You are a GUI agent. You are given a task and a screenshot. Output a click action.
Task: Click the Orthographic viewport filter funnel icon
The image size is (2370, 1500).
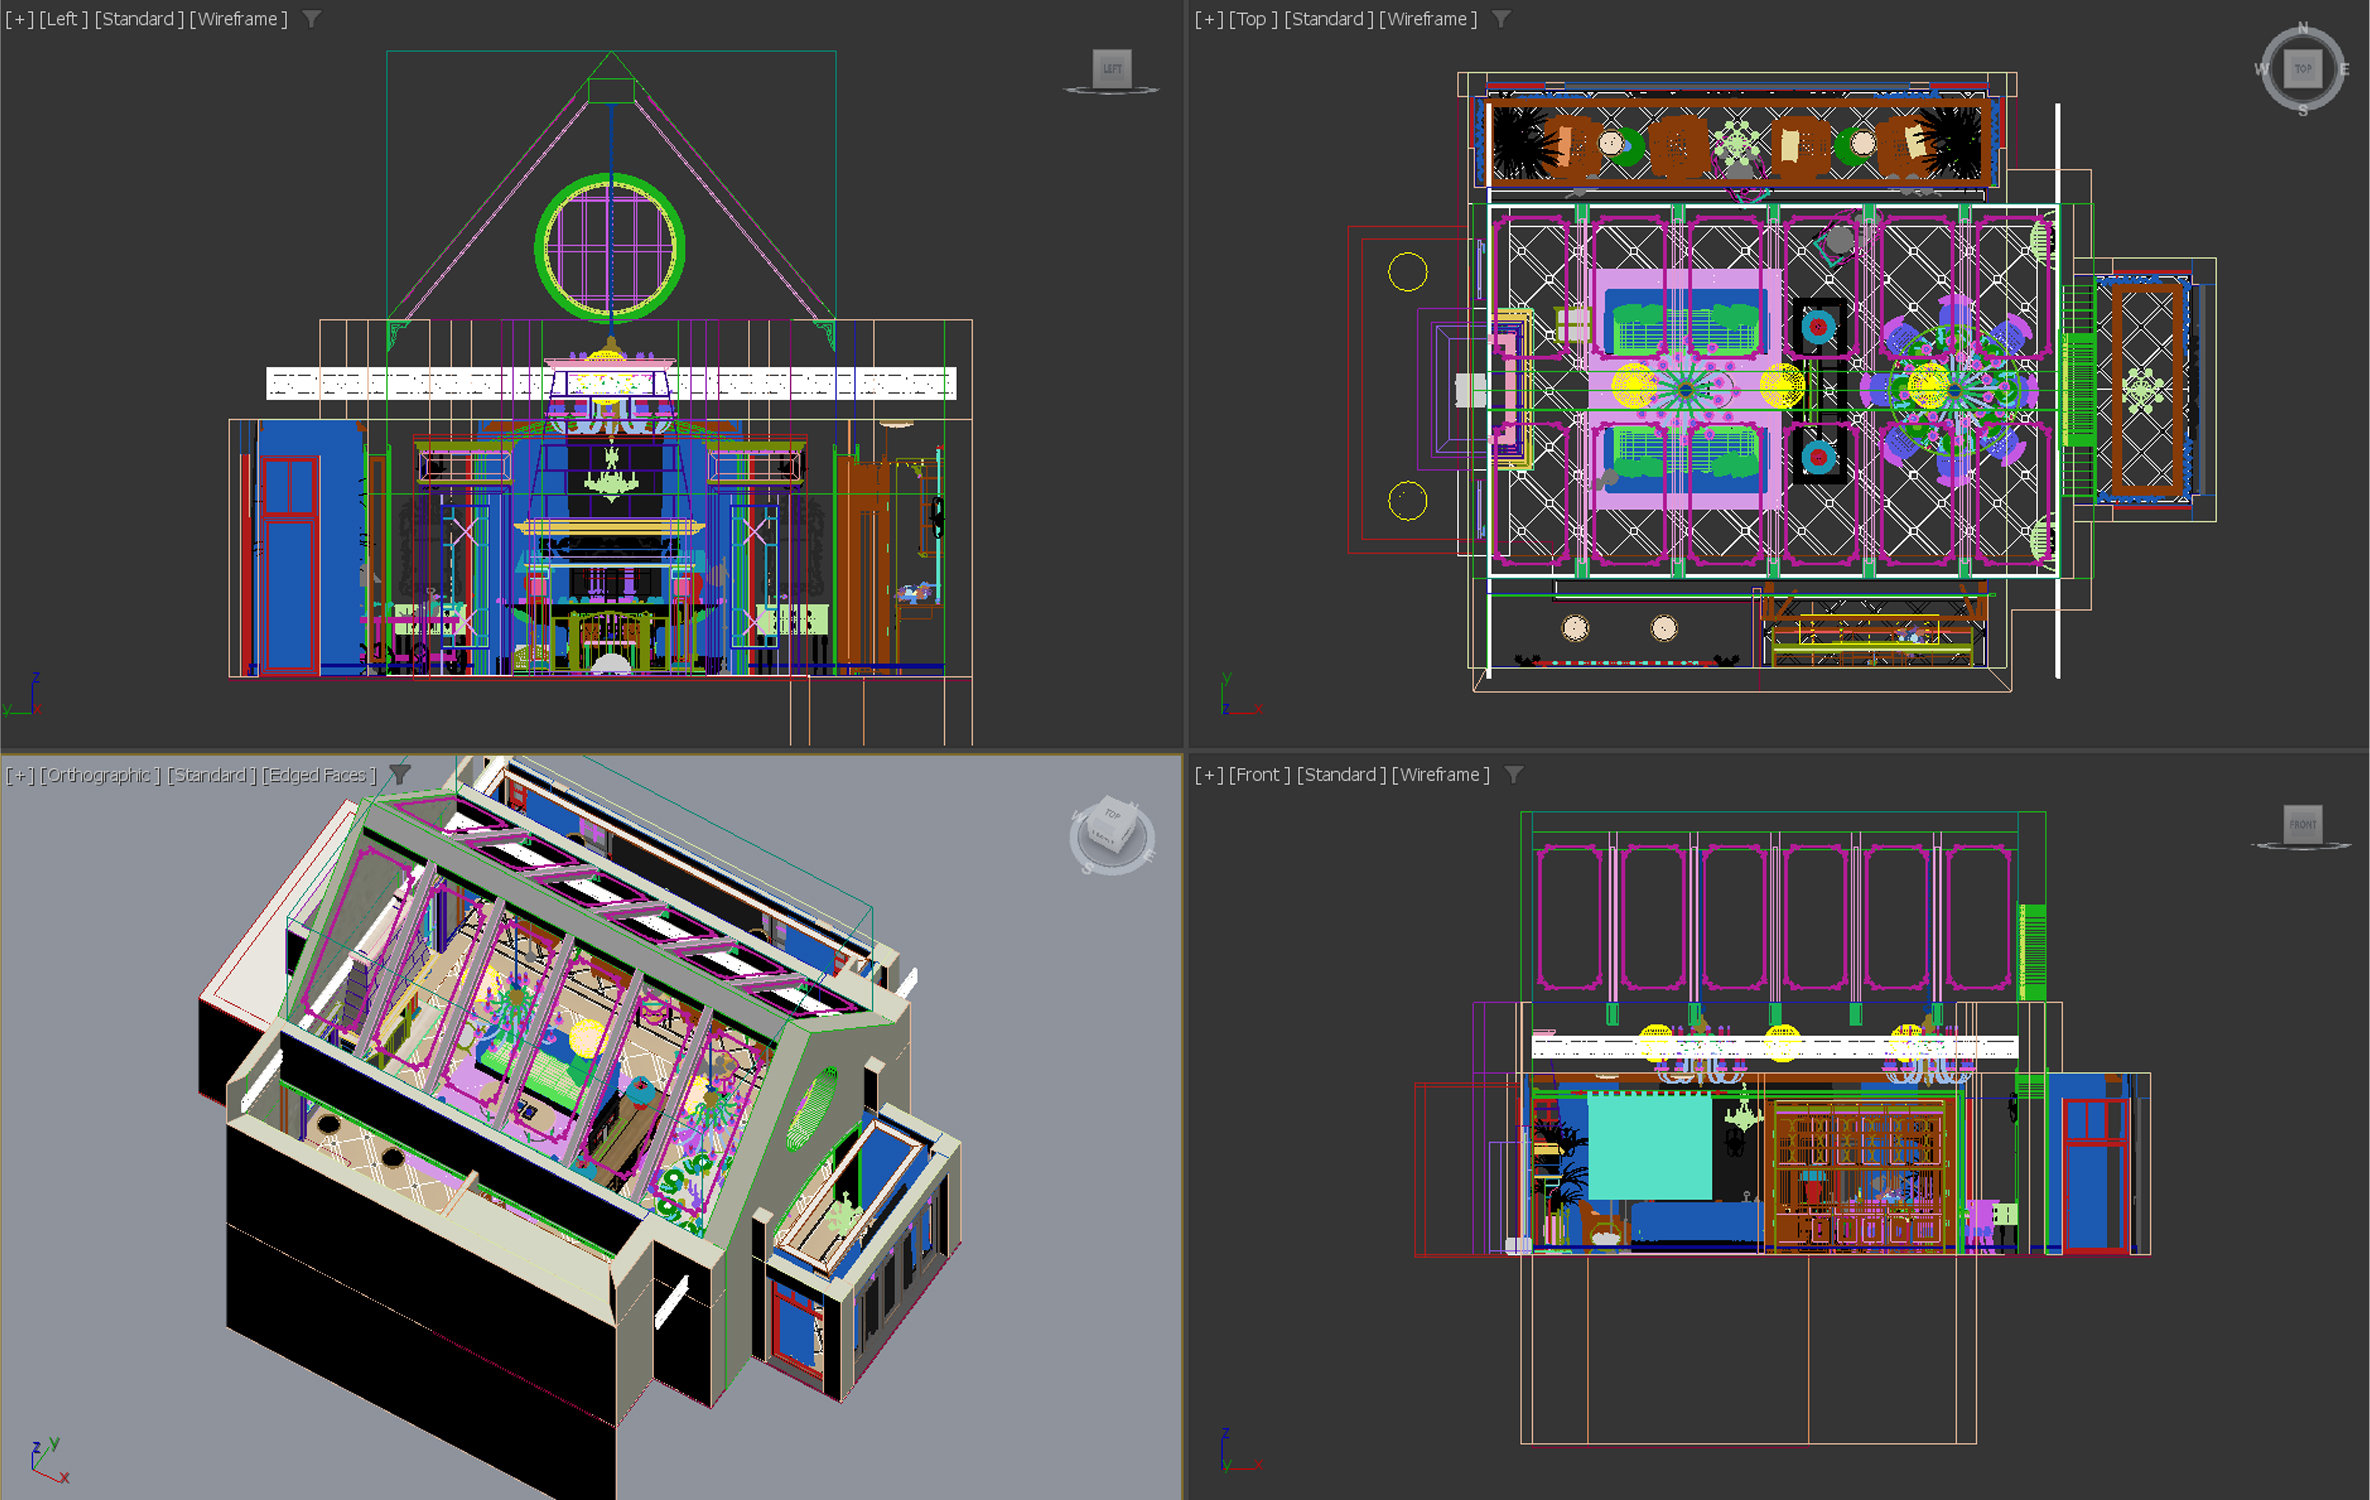tap(400, 774)
